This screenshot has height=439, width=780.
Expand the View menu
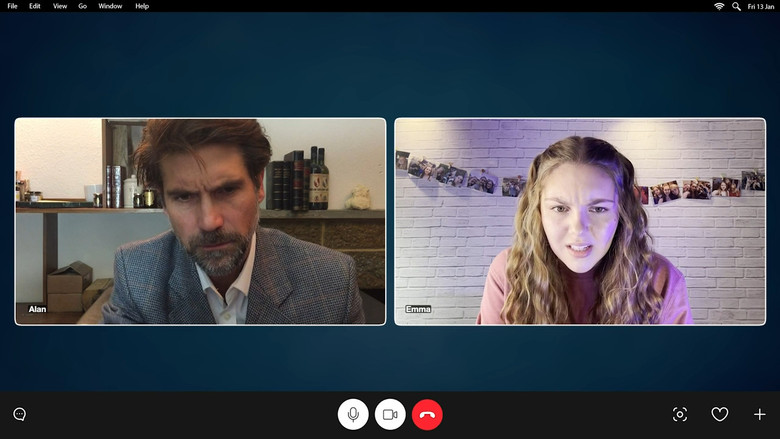point(60,6)
